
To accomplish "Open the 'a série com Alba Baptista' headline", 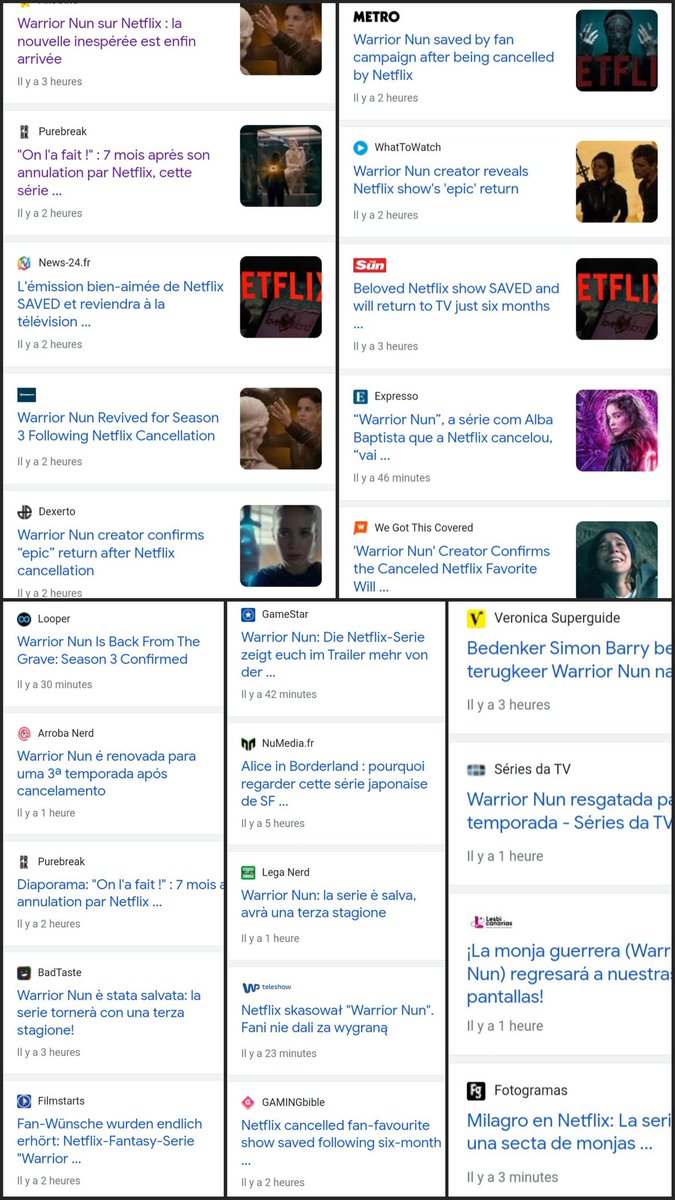I will point(453,437).
